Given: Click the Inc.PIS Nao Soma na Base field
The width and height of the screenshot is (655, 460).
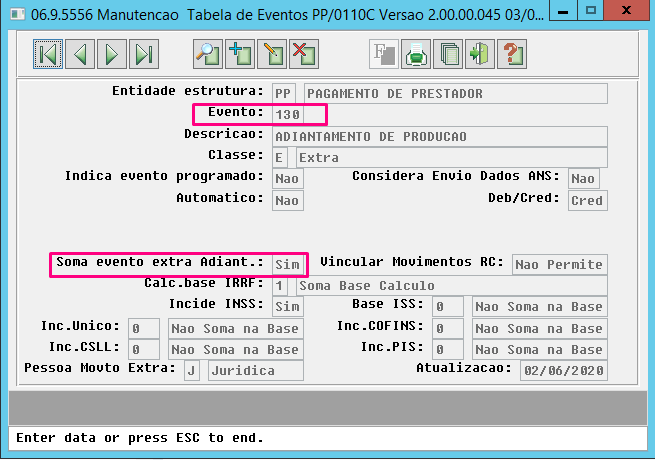Looking at the screenshot, I should [x=540, y=349].
